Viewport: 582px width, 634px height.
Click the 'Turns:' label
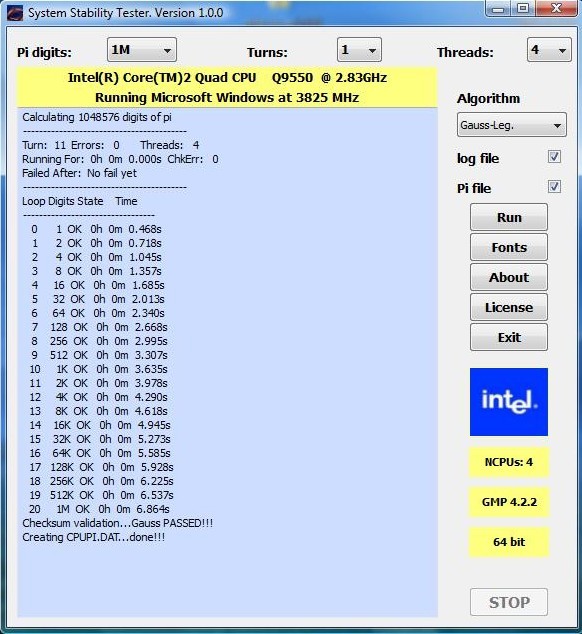coord(267,53)
